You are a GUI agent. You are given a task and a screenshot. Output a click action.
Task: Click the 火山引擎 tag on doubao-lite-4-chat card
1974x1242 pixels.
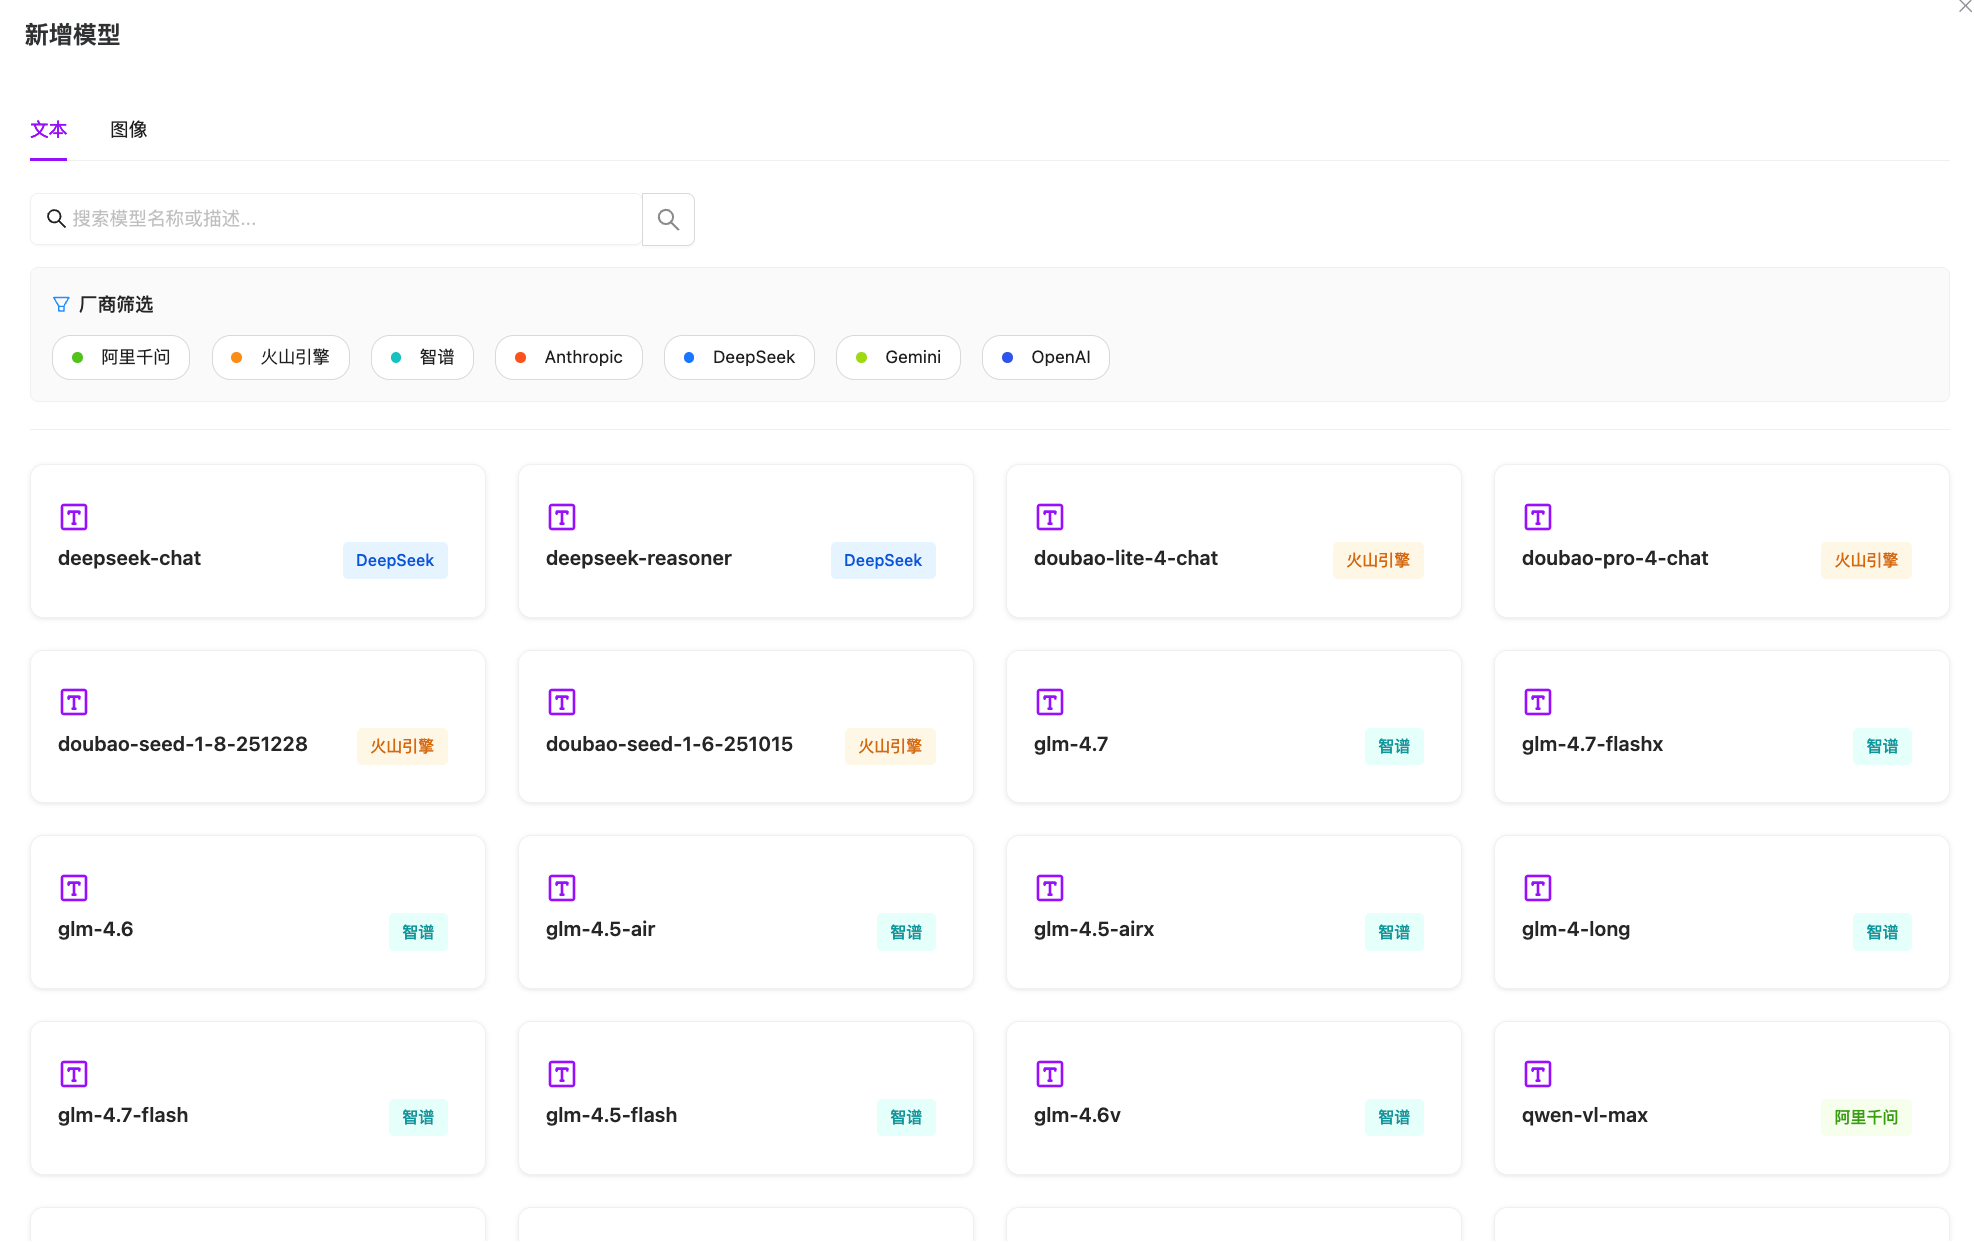[1378, 560]
